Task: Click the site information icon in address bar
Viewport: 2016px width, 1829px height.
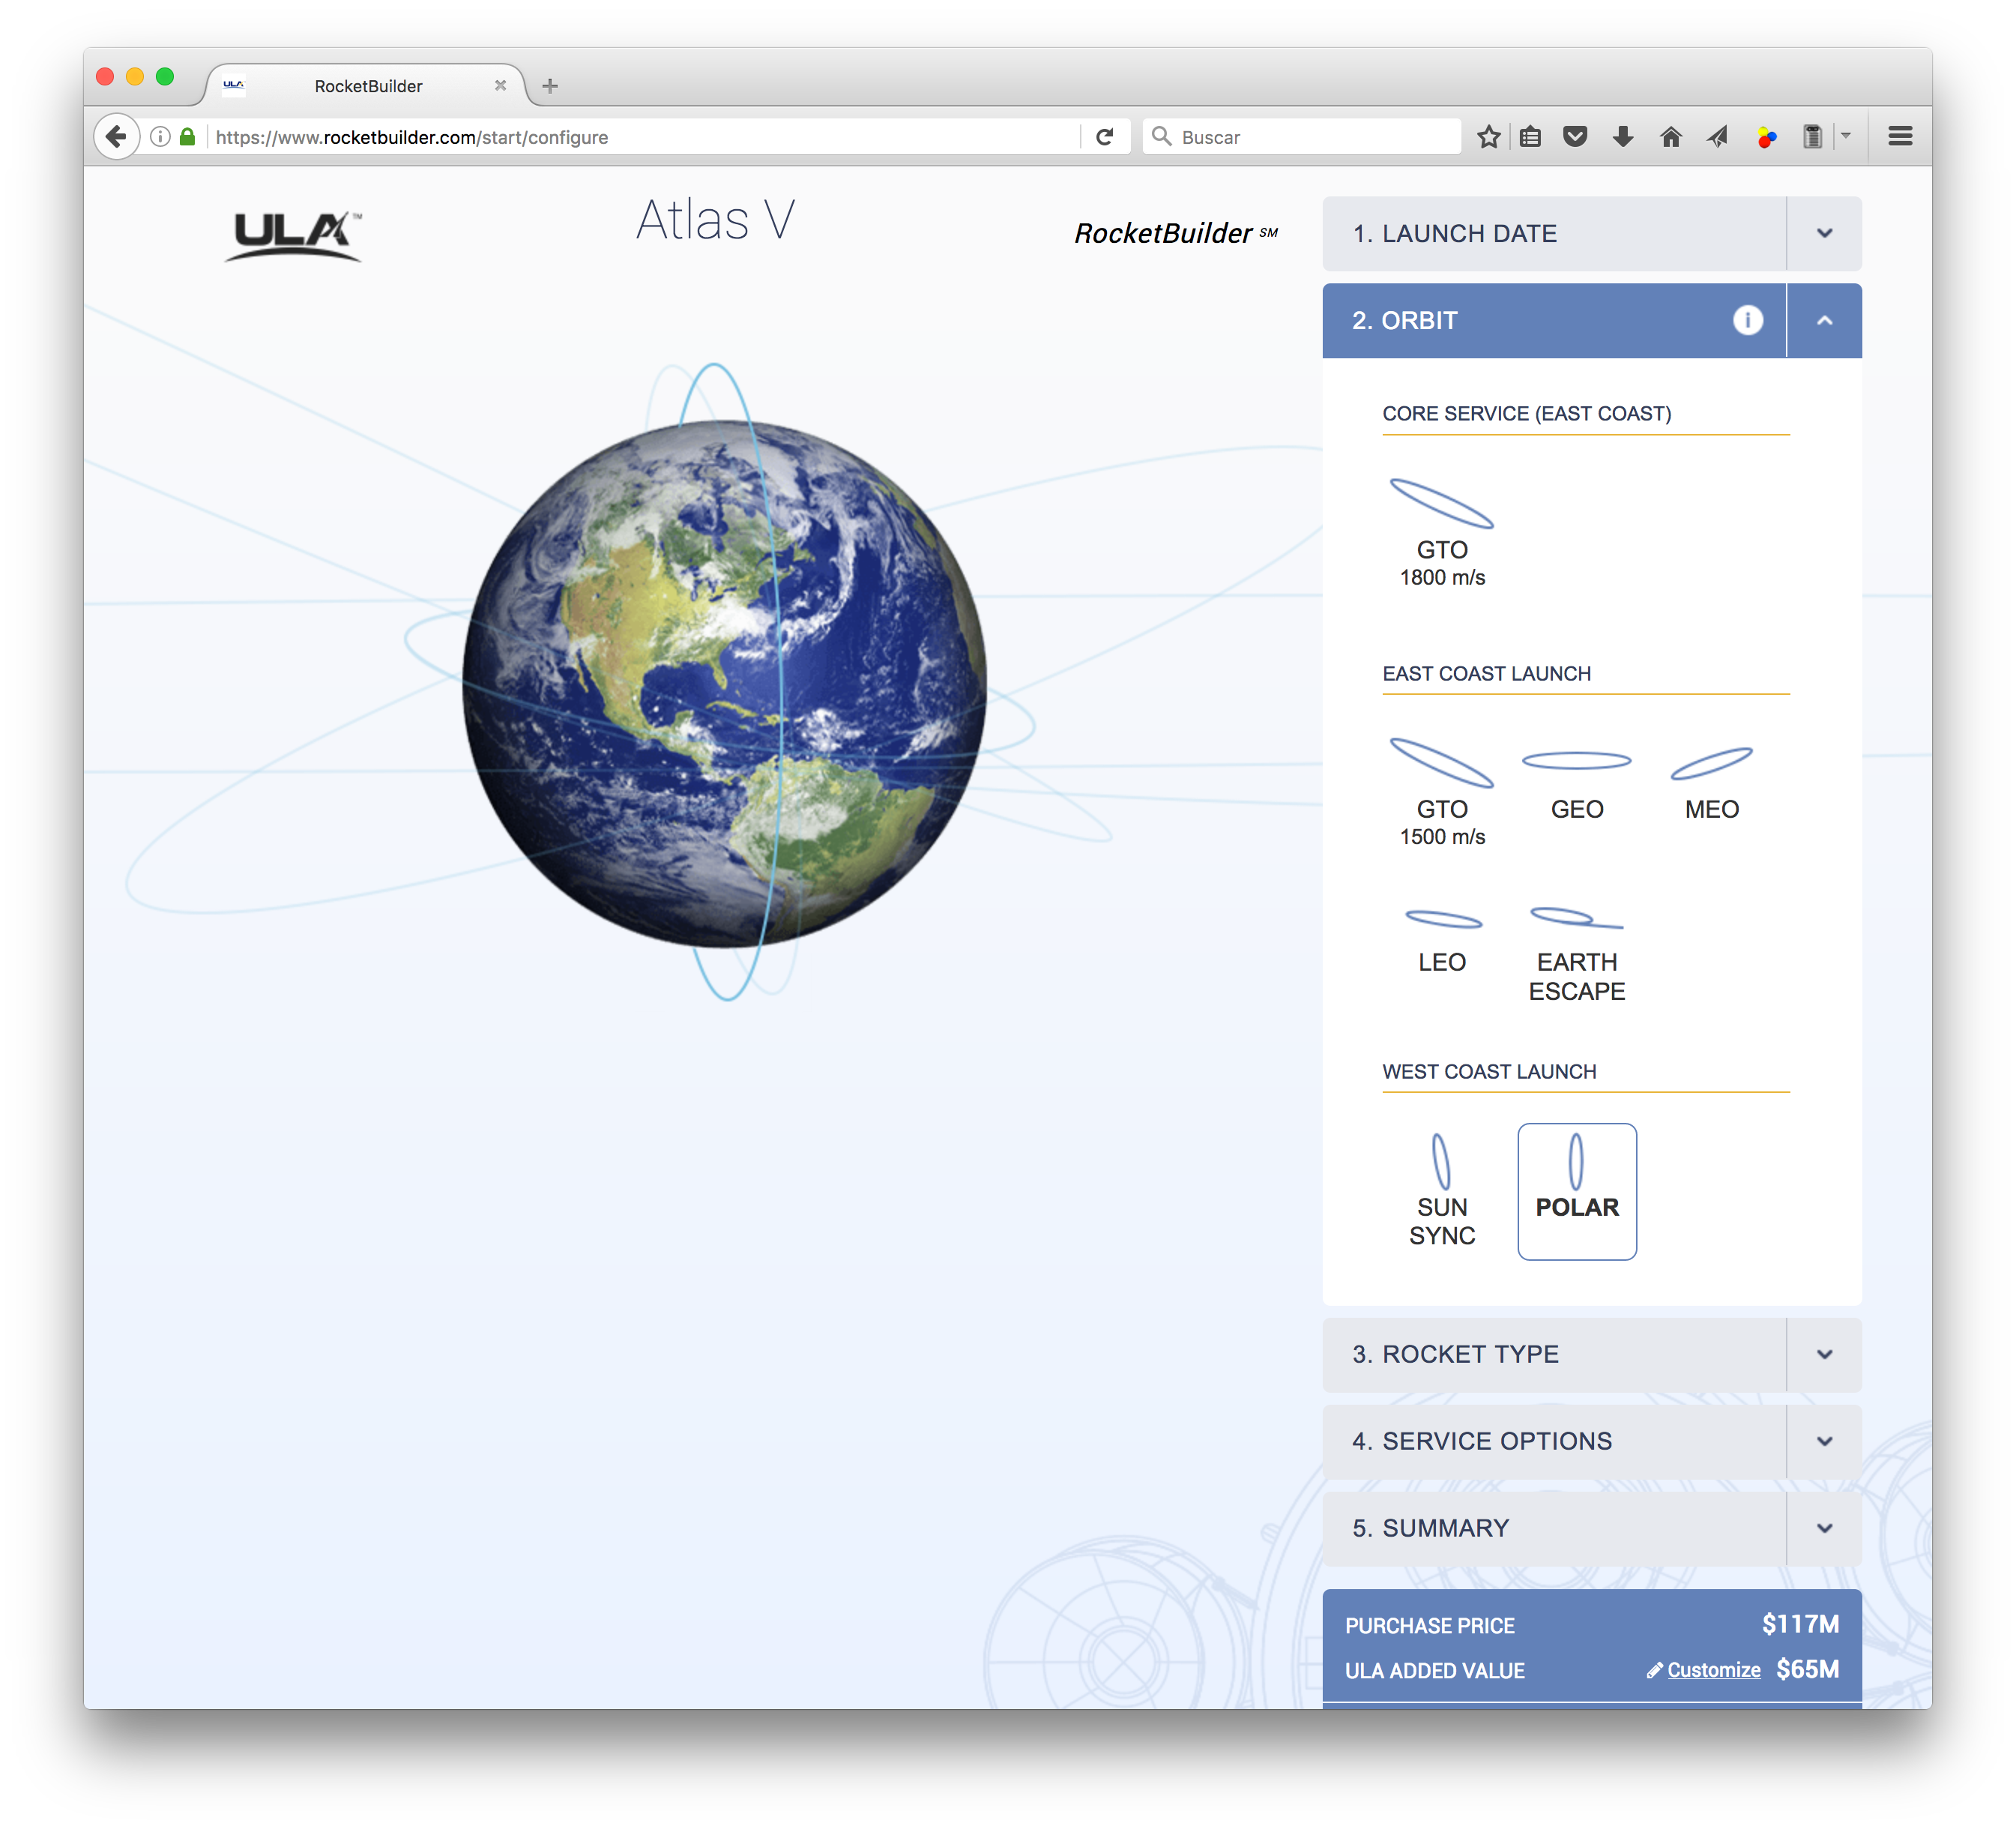Action: [159, 137]
